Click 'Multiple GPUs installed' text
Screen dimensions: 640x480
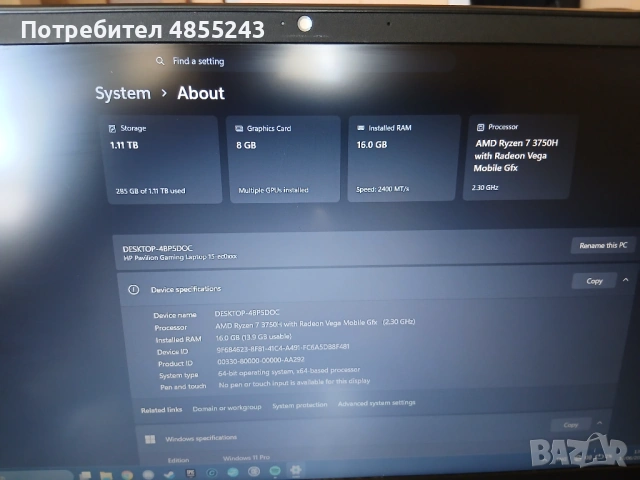tap(273, 190)
